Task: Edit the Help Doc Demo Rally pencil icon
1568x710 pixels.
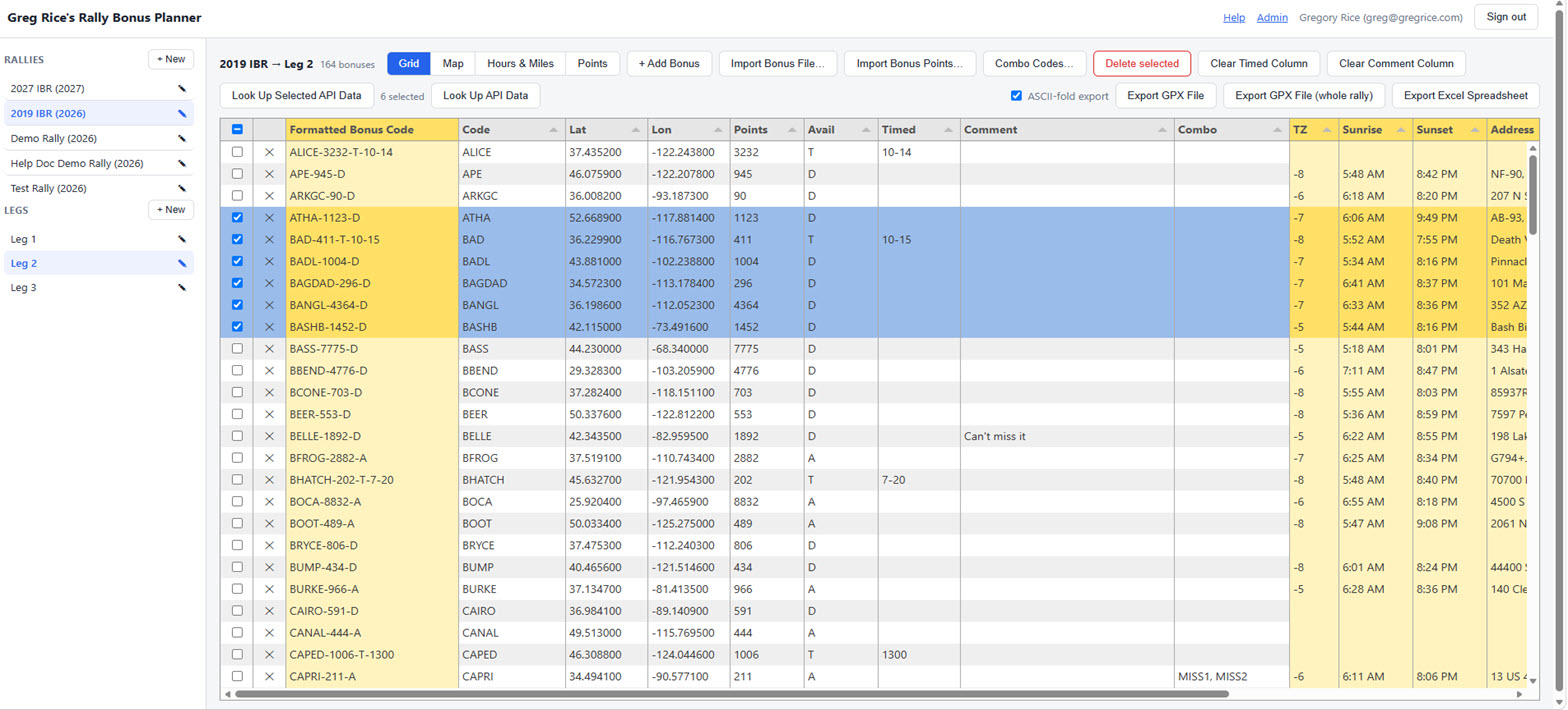Action: pos(182,163)
